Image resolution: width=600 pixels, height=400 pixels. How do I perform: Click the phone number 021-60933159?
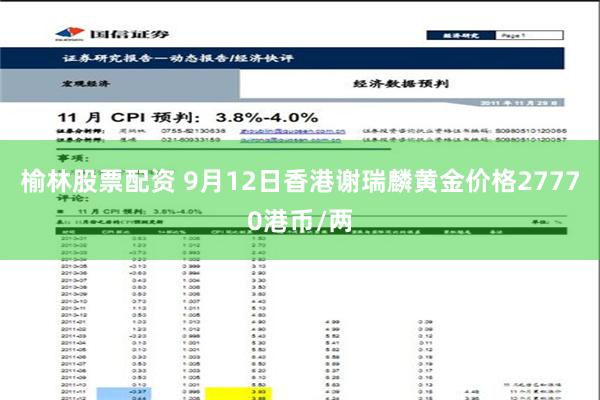(191, 139)
